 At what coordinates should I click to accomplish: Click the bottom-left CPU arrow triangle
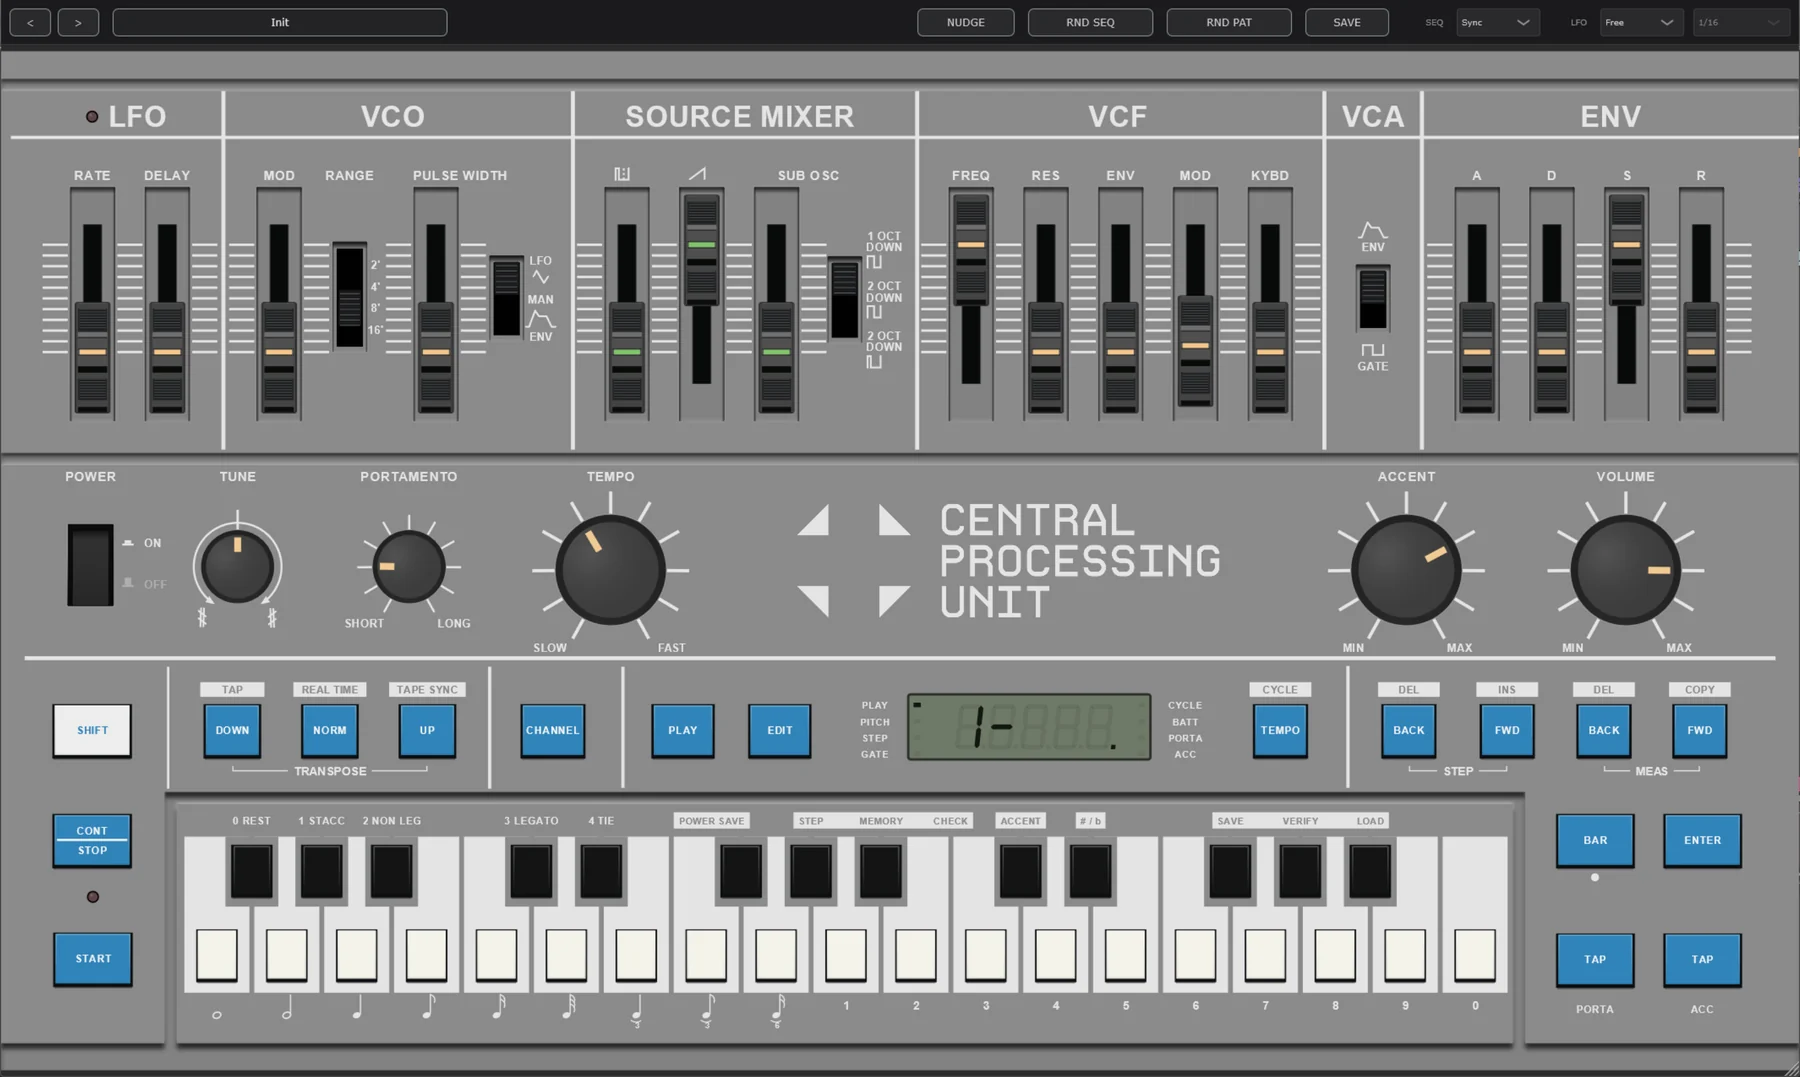click(x=814, y=600)
